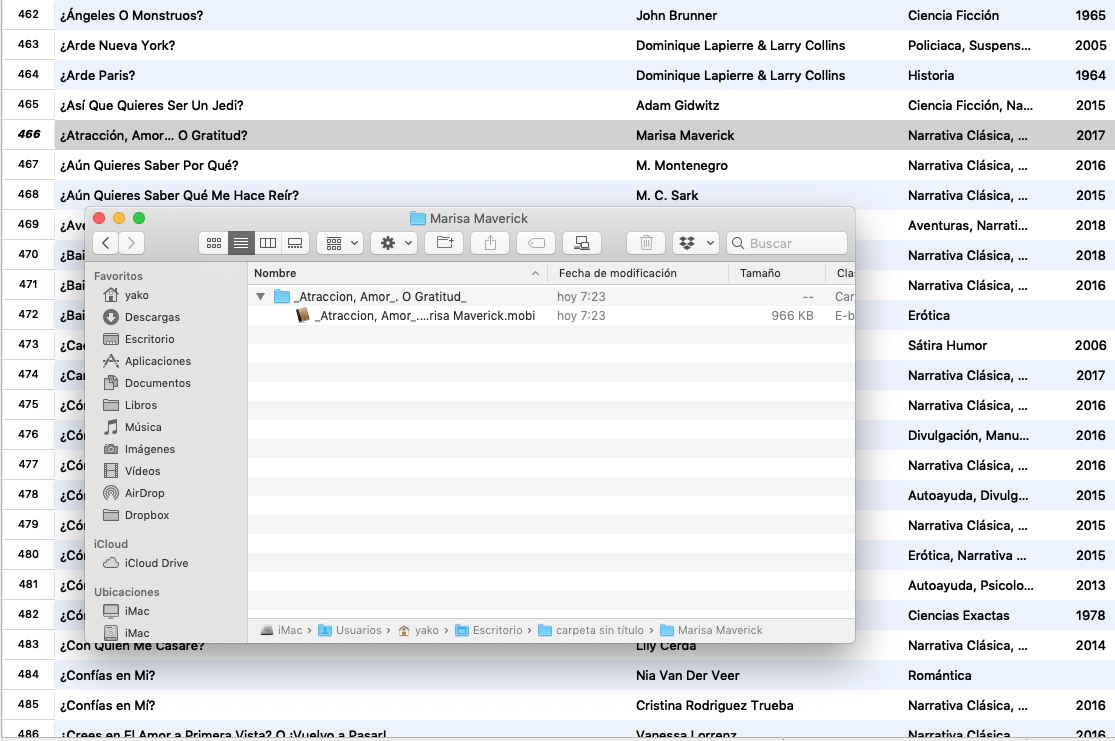The height and width of the screenshot is (741, 1115).
Task: Click author Cristina Rodriguez Trueba
Action: point(715,705)
